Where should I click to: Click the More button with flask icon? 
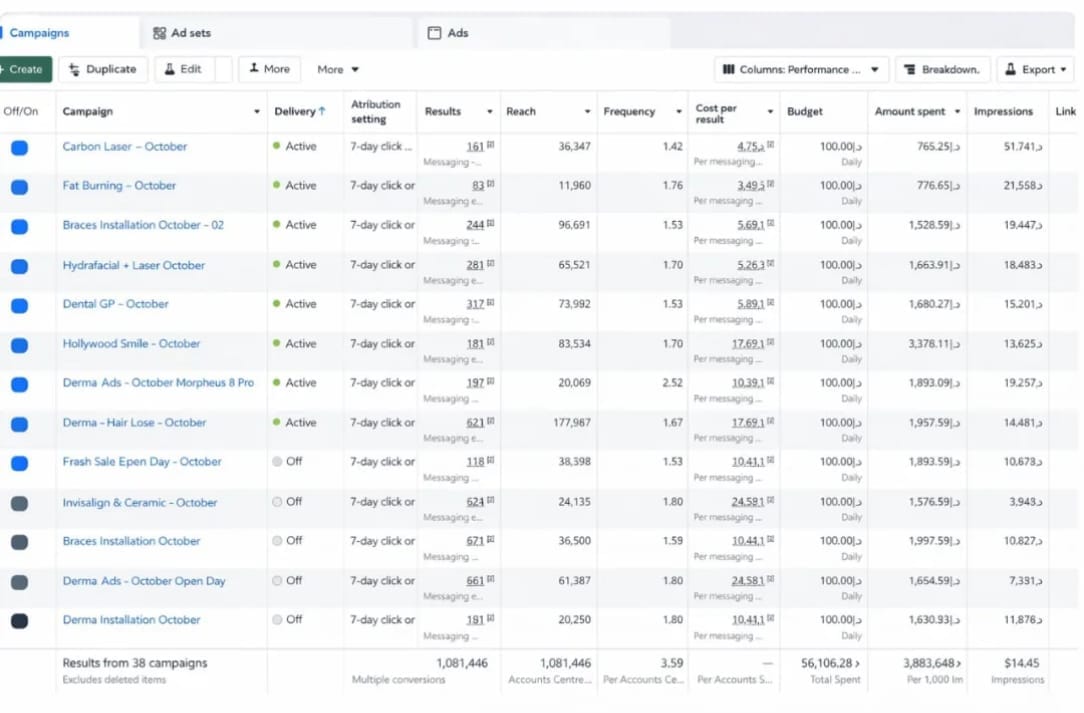(270, 69)
